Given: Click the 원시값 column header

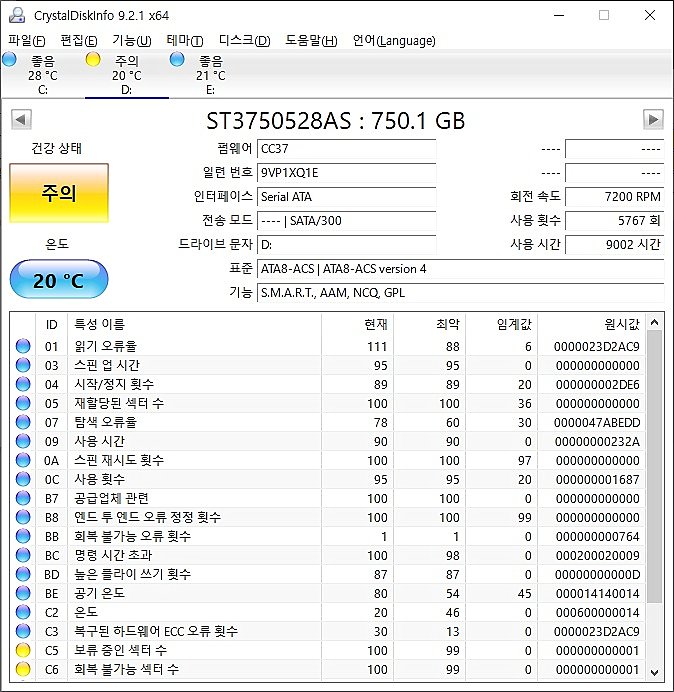Looking at the screenshot, I should [591, 324].
